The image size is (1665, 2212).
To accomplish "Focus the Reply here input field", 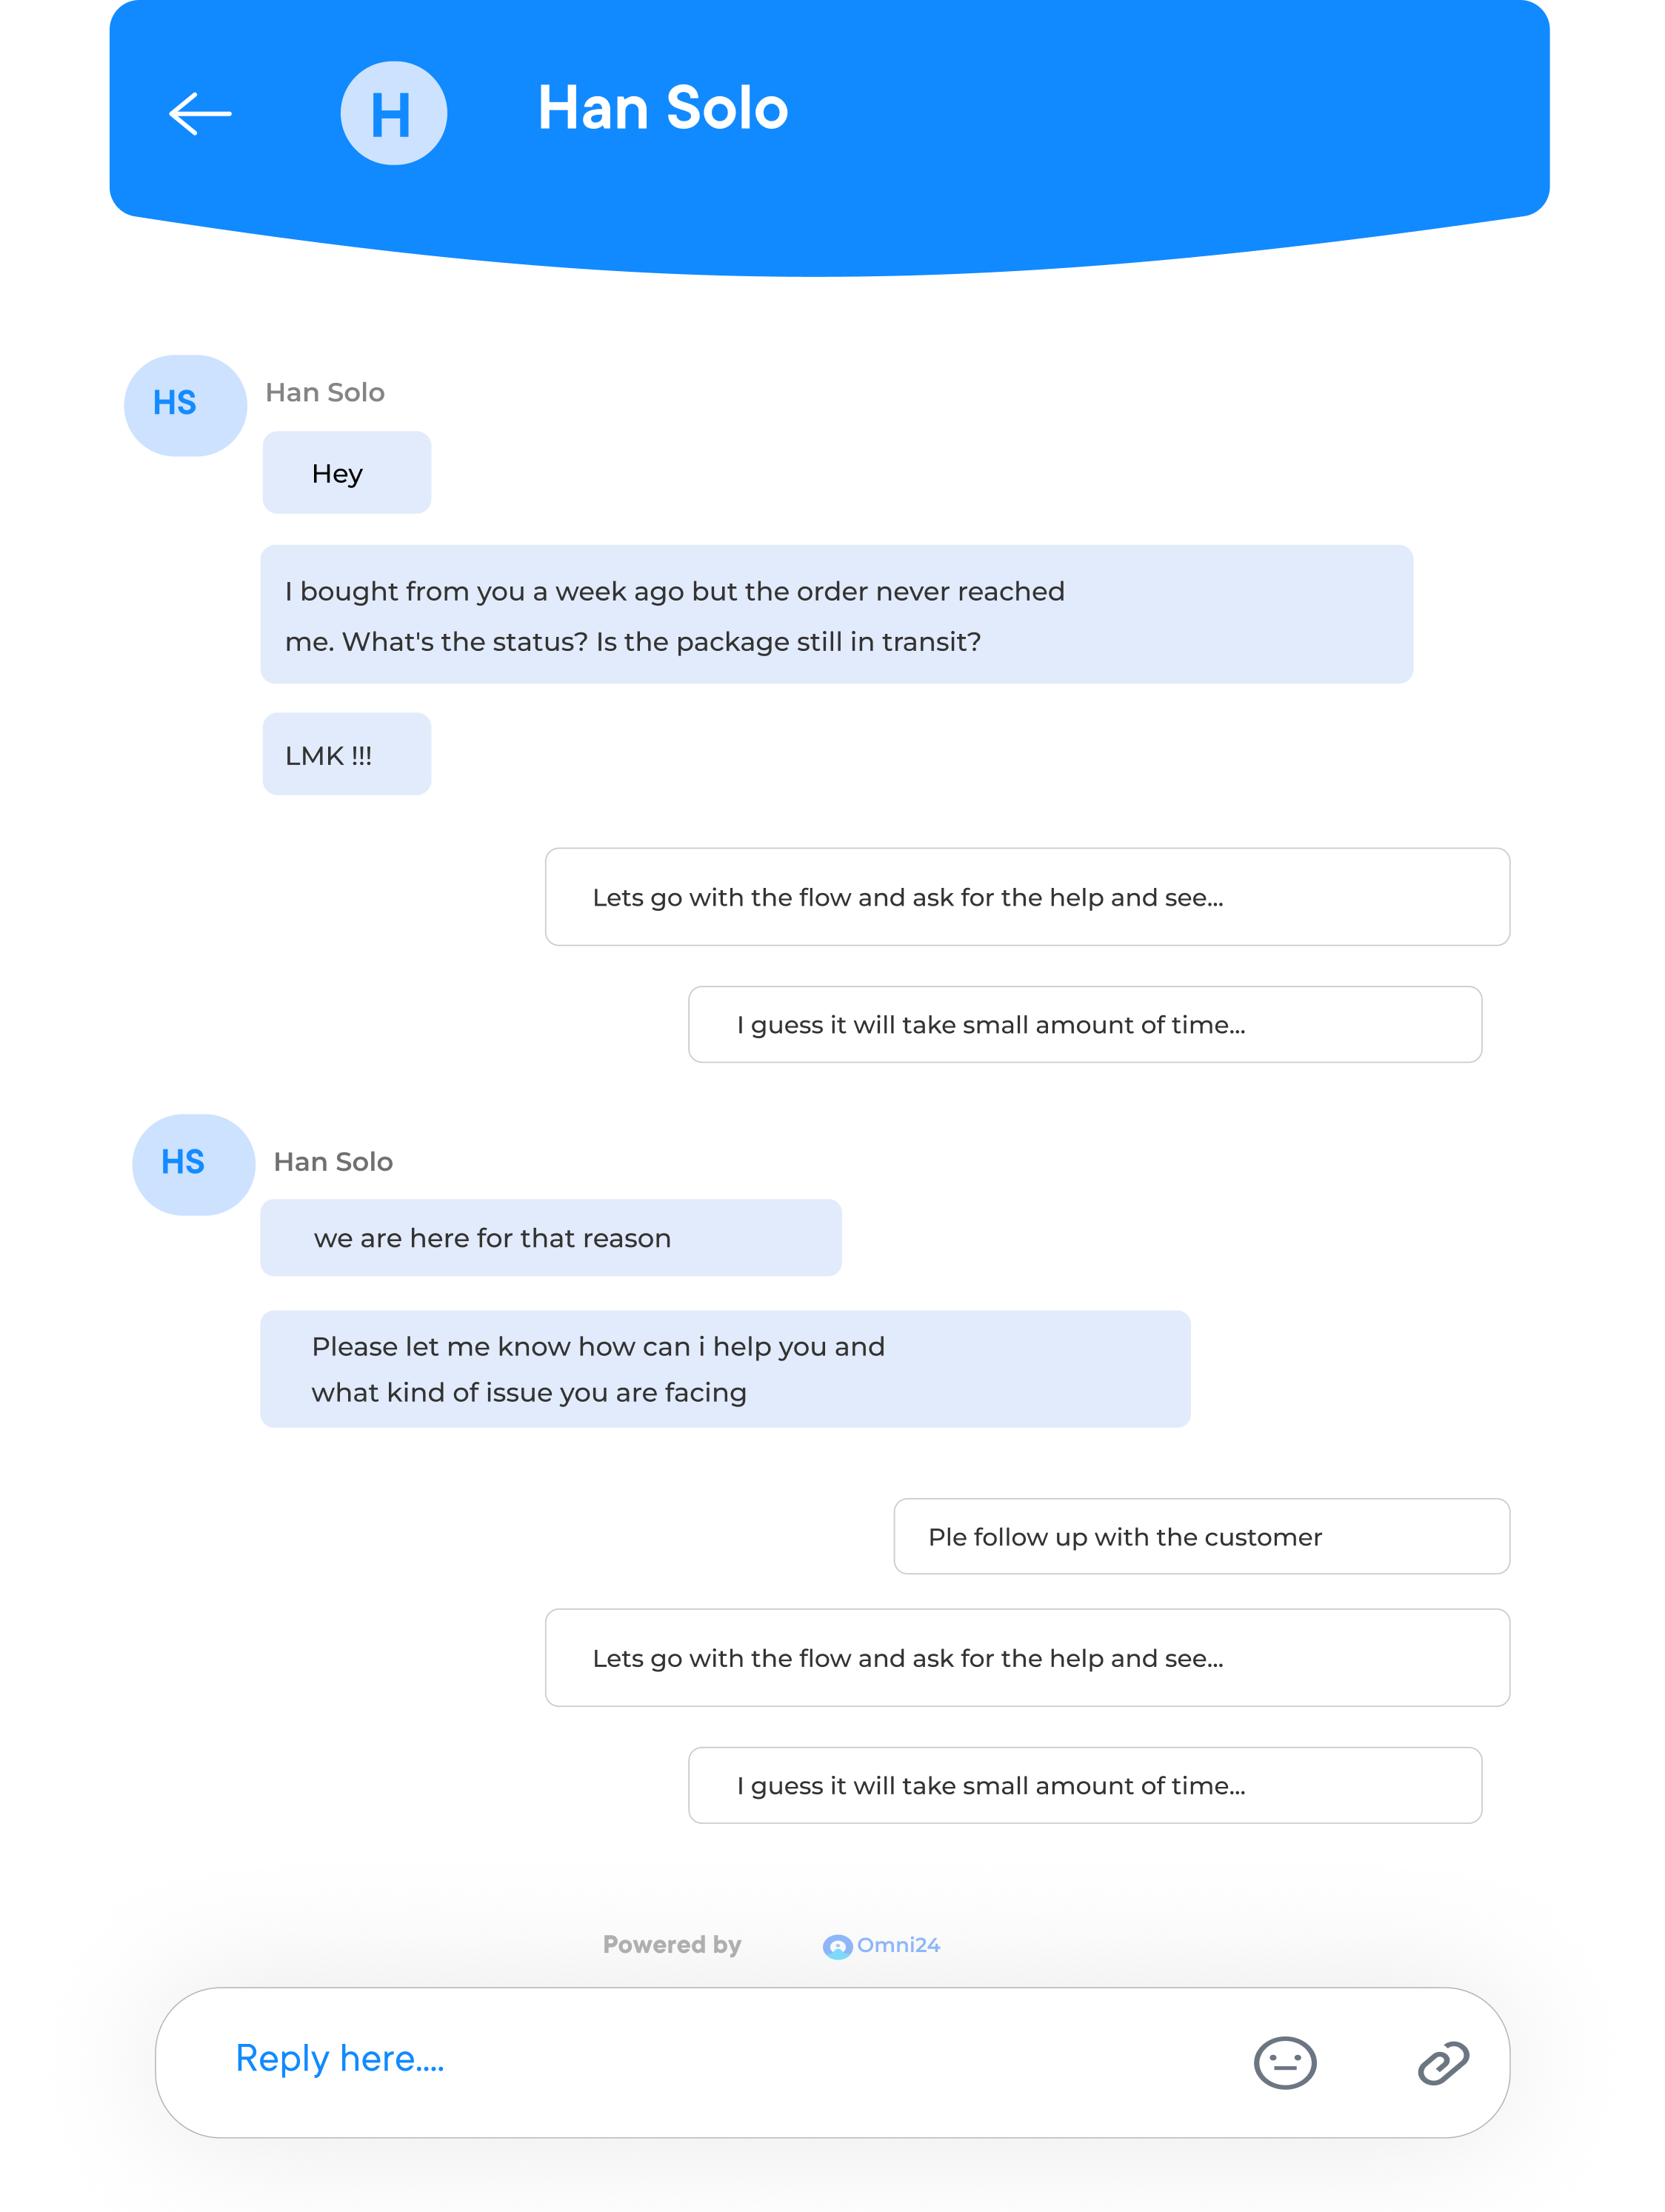I will (x=832, y=2062).
